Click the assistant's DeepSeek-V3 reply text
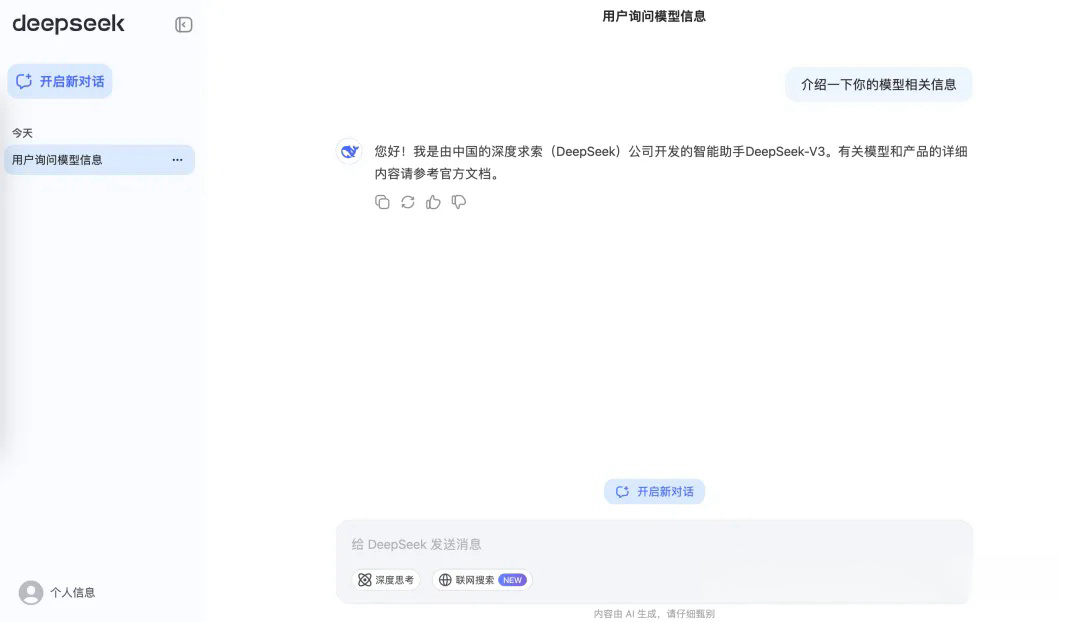The width and height of the screenshot is (1080, 622). (670, 162)
